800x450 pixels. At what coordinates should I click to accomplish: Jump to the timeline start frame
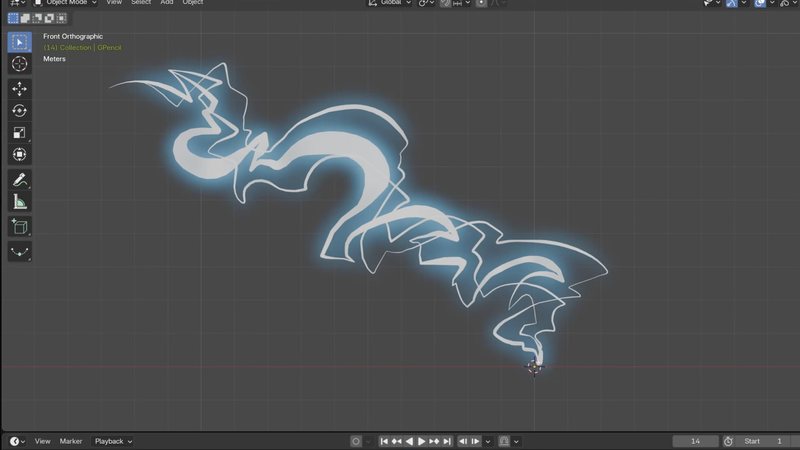(x=384, y=441)
